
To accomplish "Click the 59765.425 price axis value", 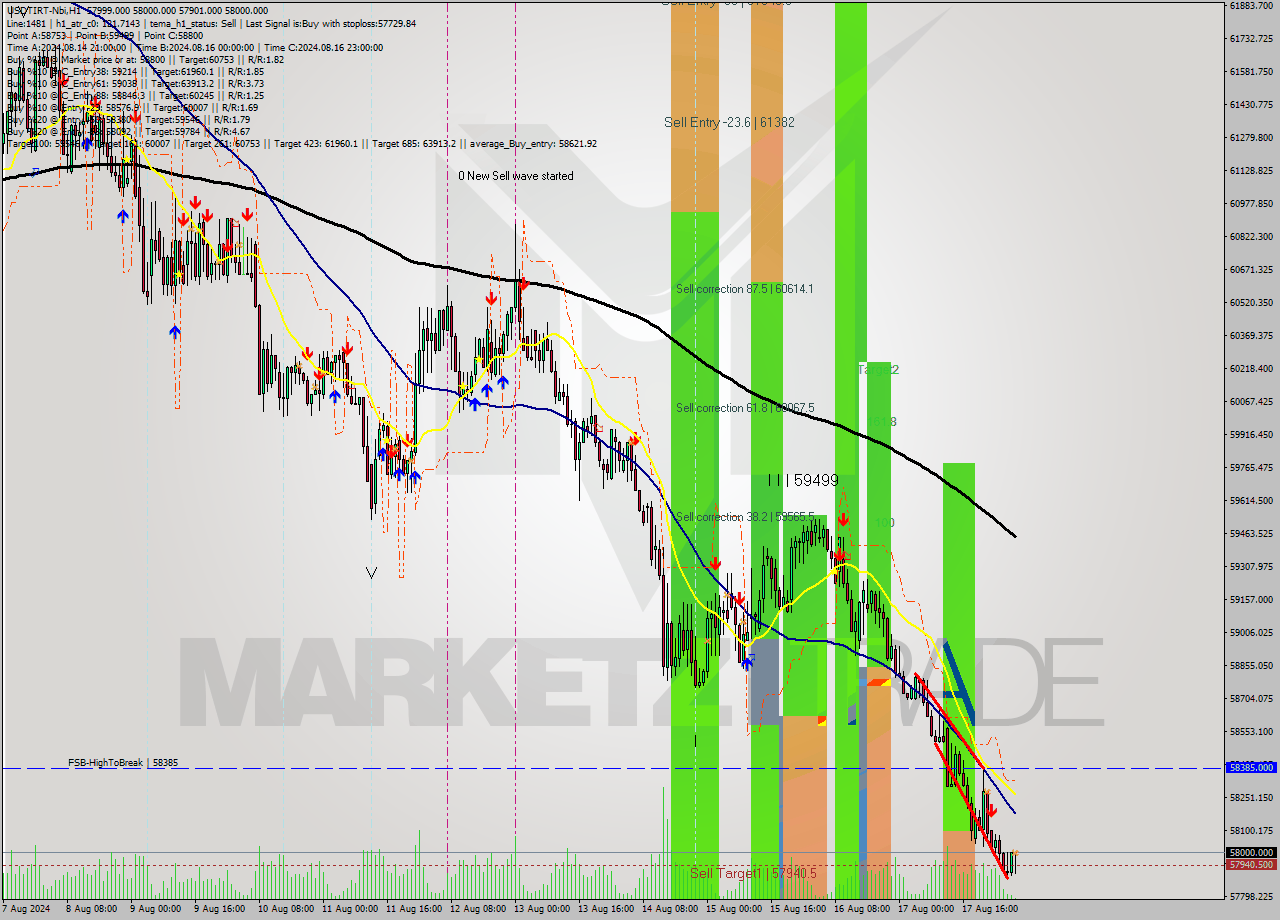I will (1251, 467).
